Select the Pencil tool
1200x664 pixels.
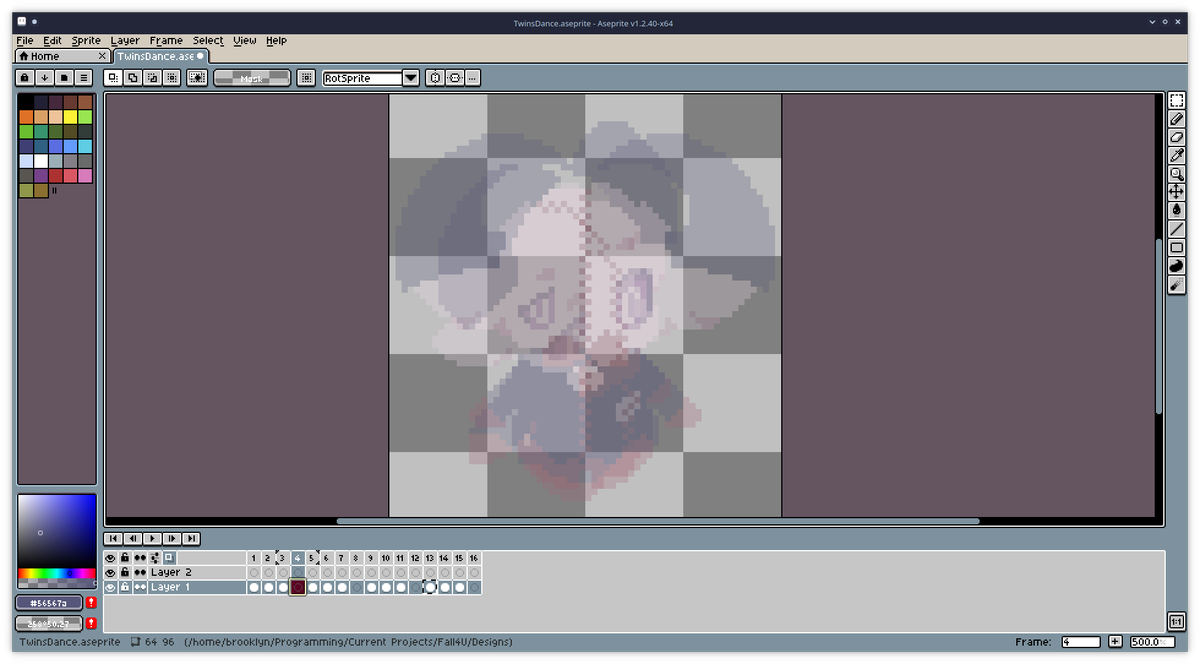pos(1177,119)
